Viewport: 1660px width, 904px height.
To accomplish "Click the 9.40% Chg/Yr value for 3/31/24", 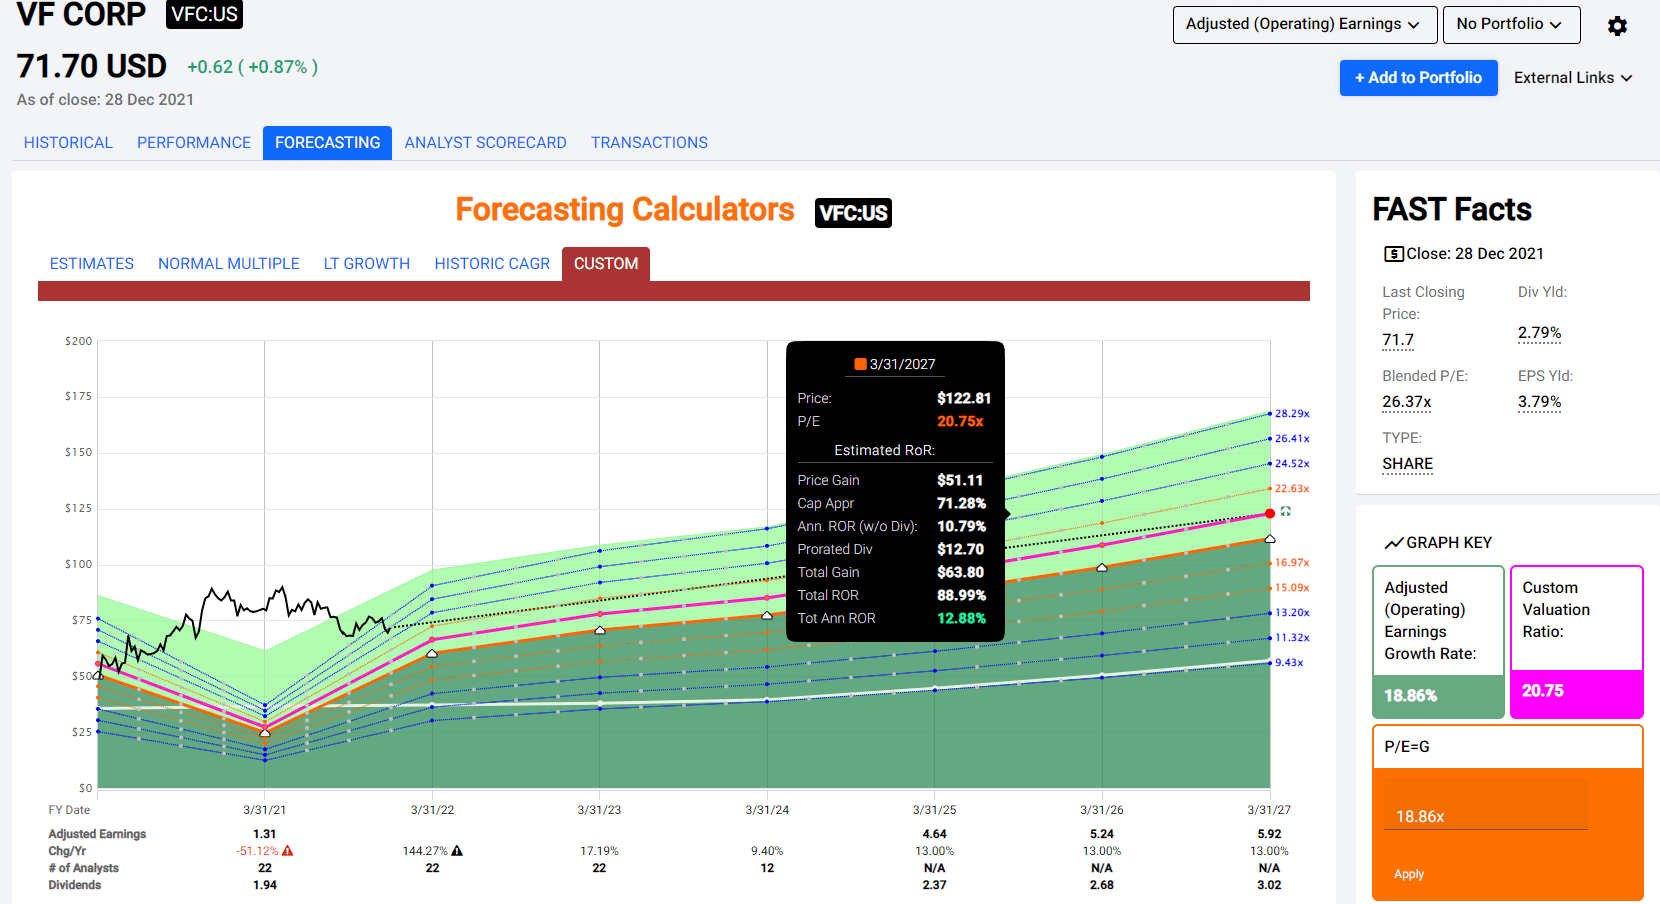I will click(767, 851).
